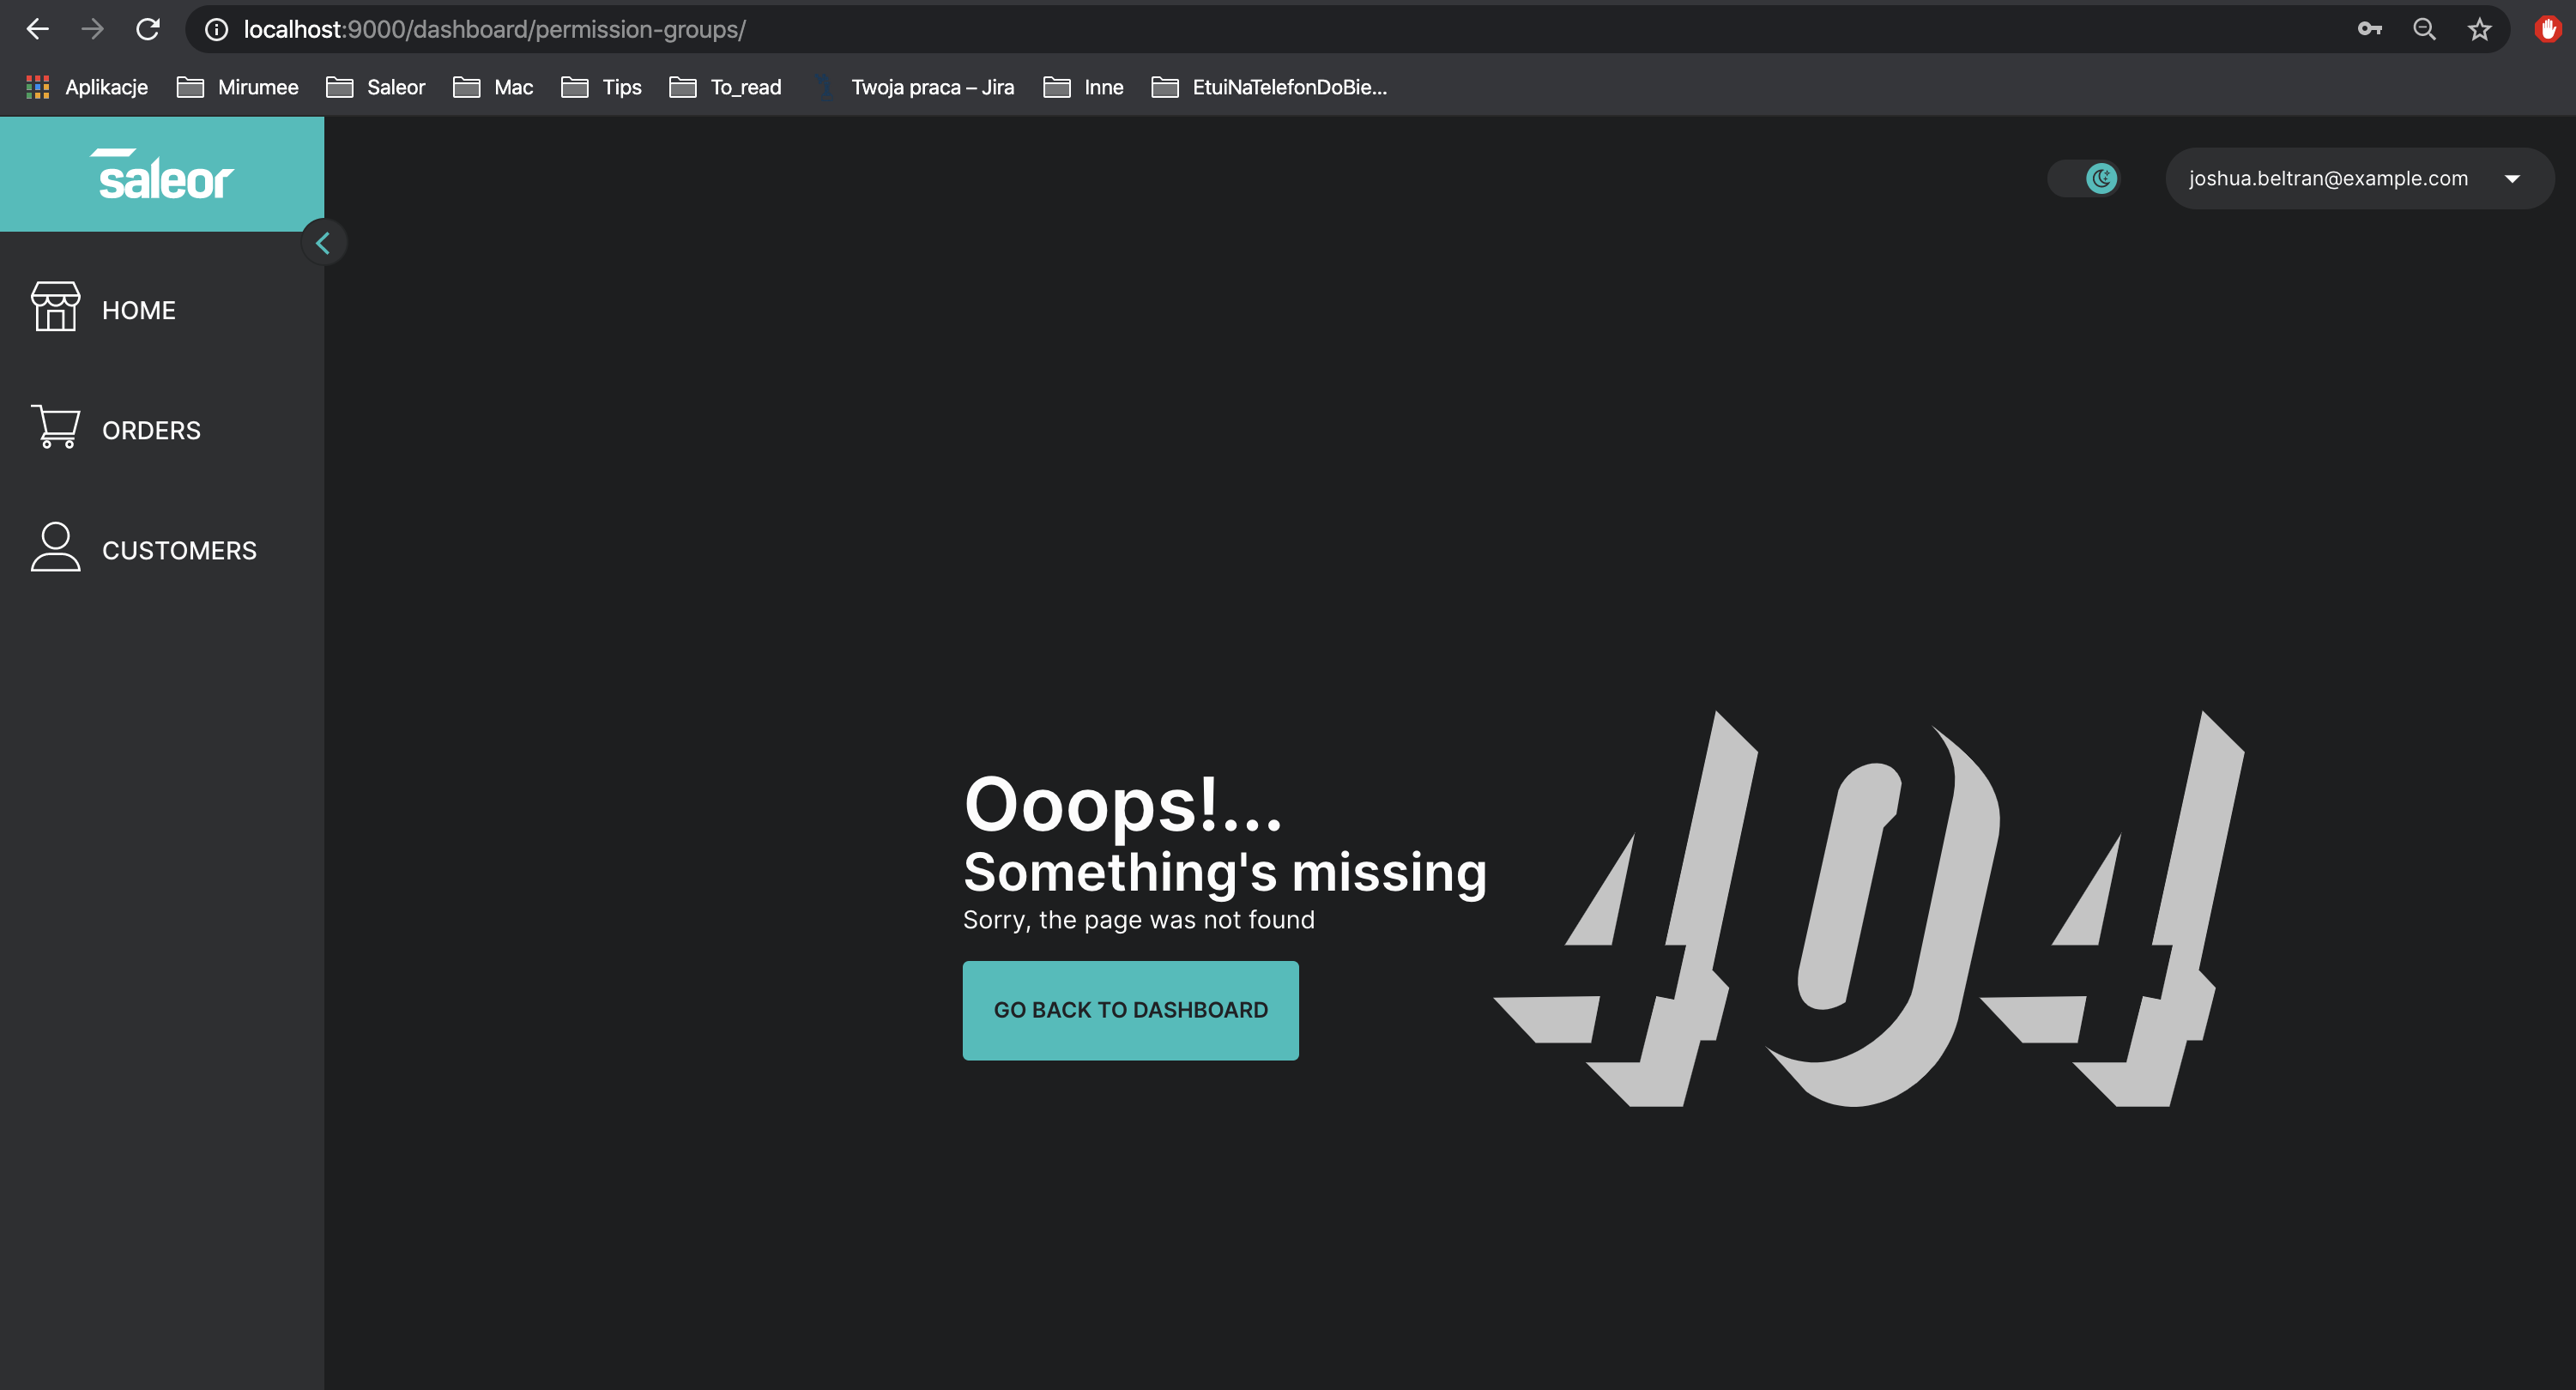The width and height of the screenshot is (2576, 1390).
Task: Open Customers via the person icon
Action: click(55, 547)
